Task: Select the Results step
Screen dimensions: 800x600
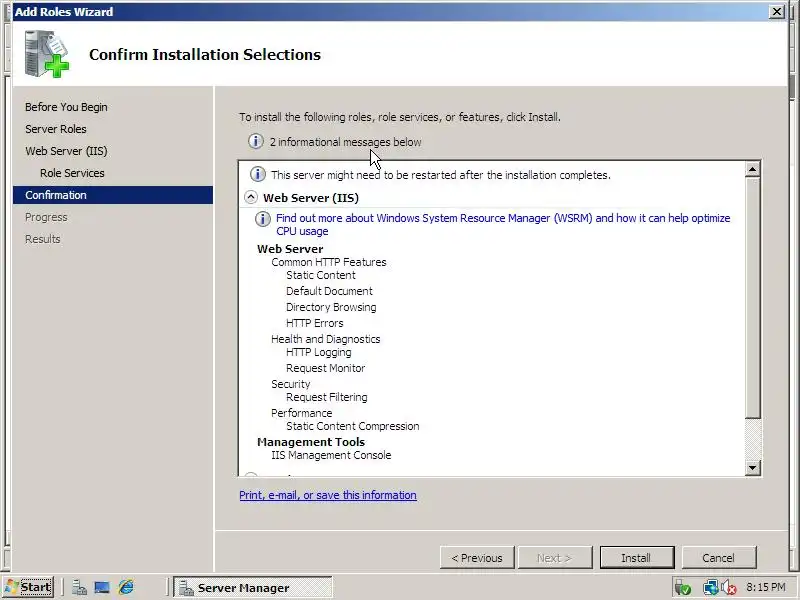Action: coord(42,239)
